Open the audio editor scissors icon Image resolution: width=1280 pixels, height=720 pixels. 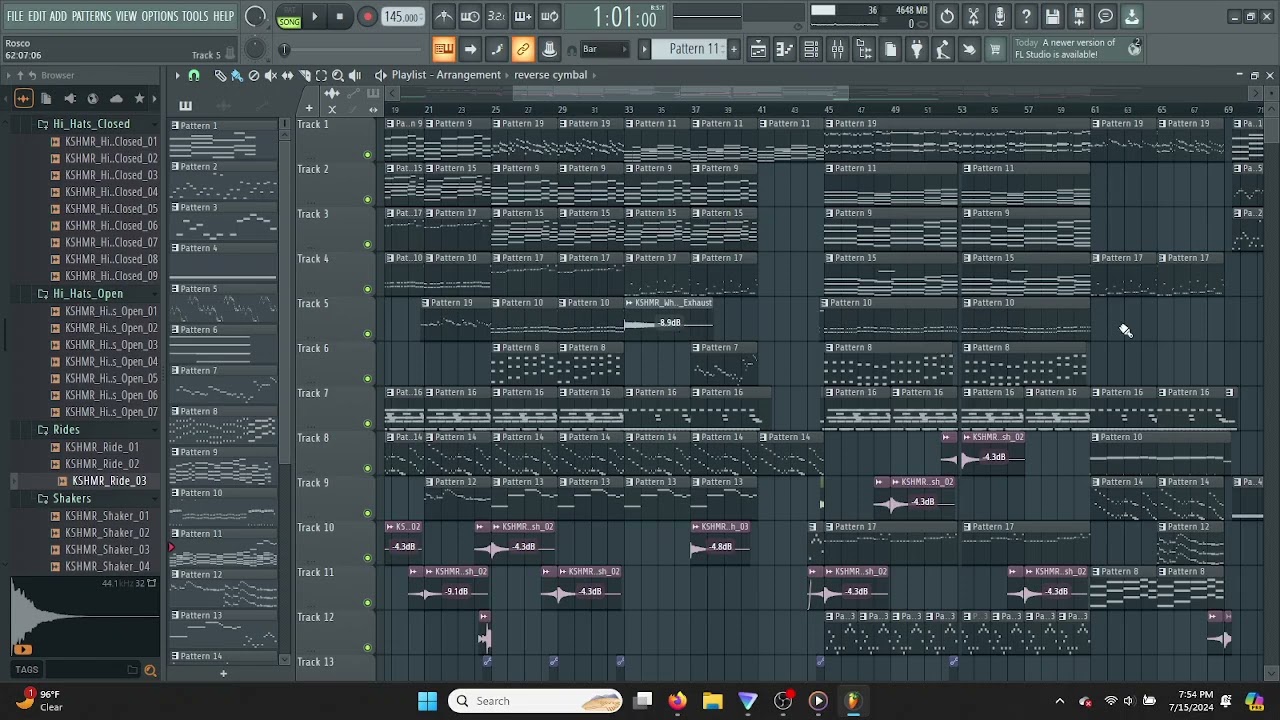[973, 17]
